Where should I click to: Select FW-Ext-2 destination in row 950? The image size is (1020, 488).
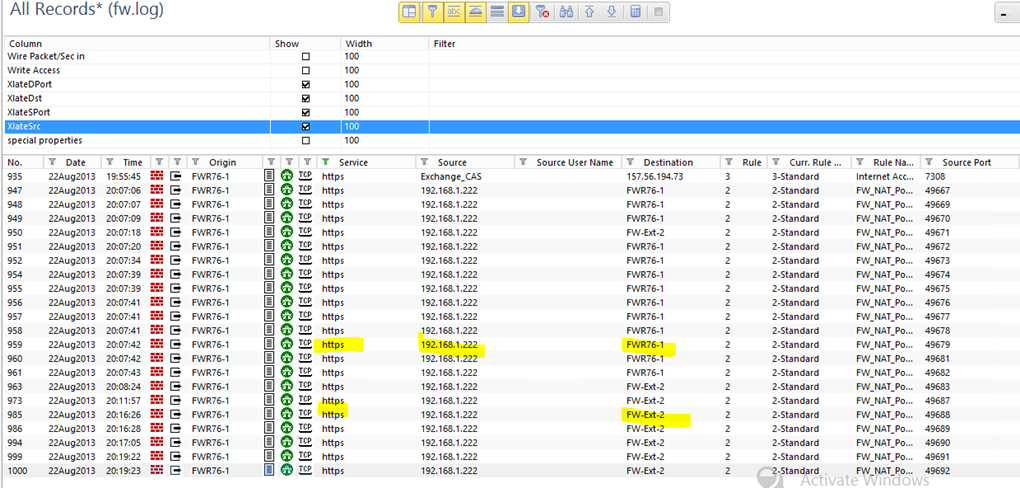coord(645,232)
